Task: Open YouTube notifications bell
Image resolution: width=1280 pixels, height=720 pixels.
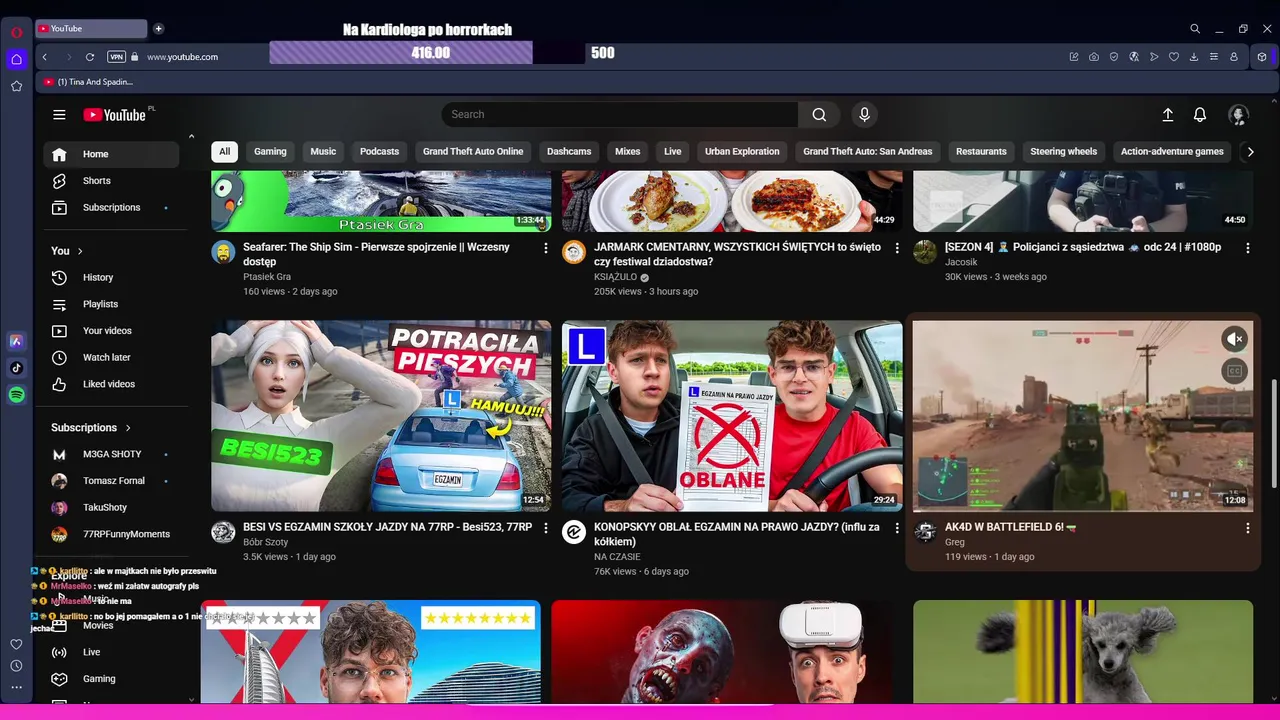Action: (1200, 115)
